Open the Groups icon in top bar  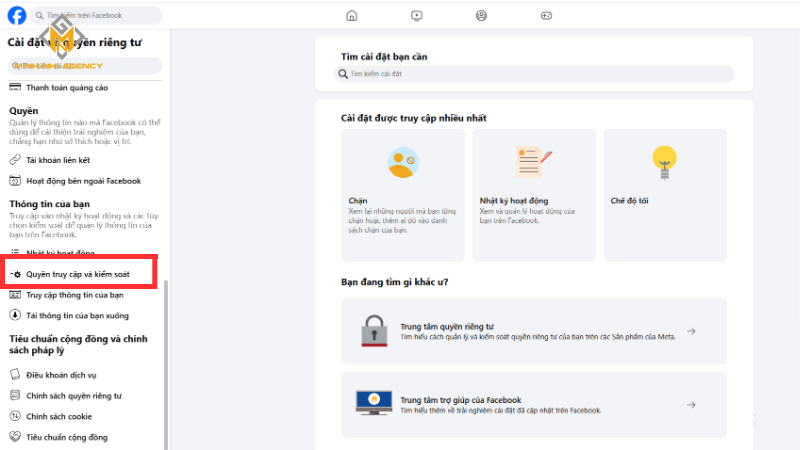click(x=482, y=15)
